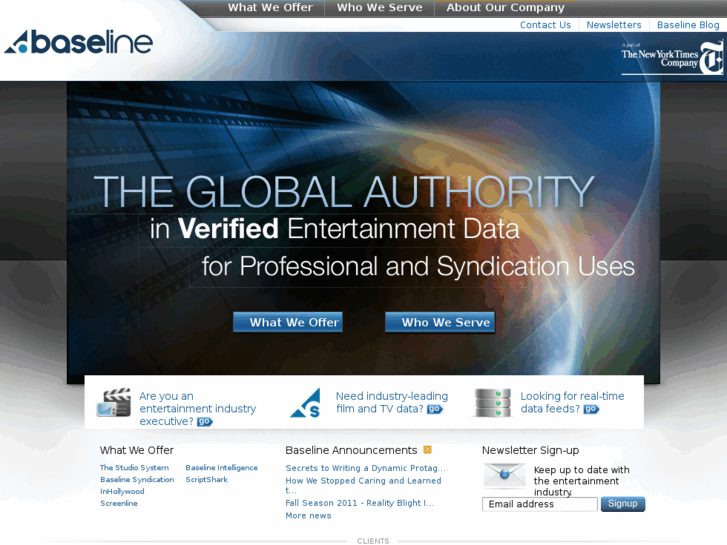
Task: Open 'Looking for real-time data feeds?' link
Action: (x=572, y=402)
